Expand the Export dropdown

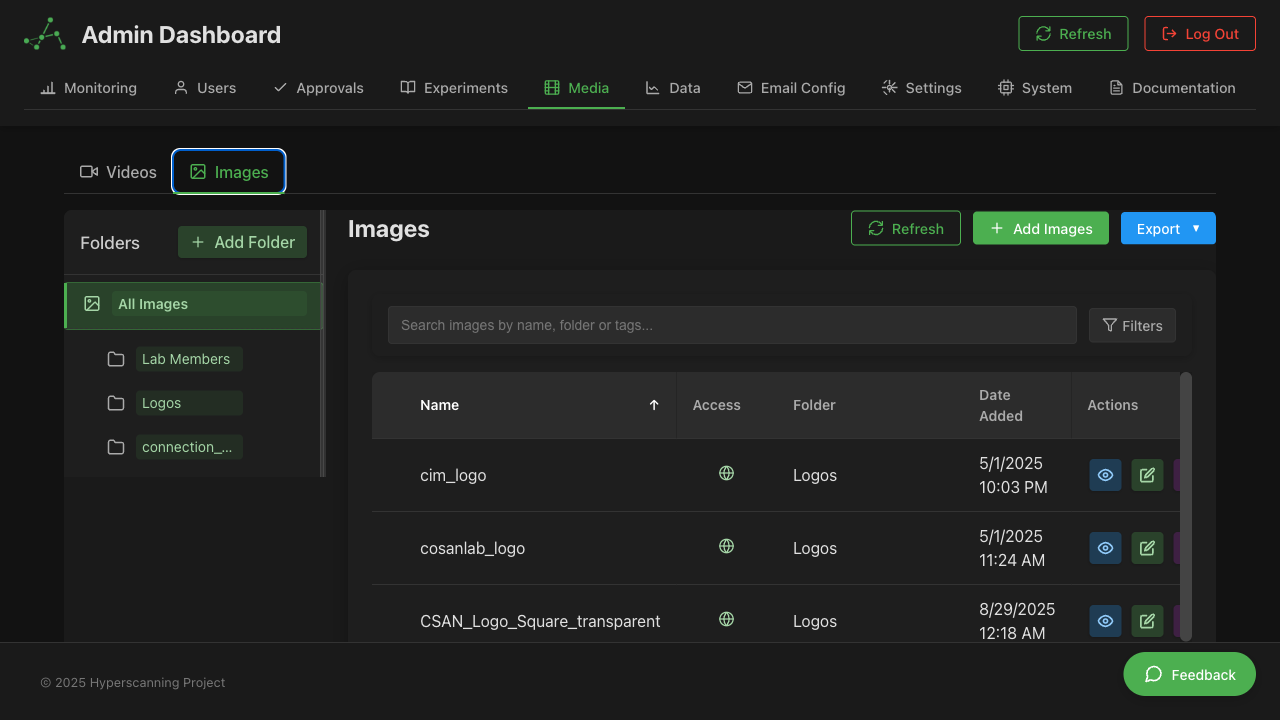pos(1168,228)
